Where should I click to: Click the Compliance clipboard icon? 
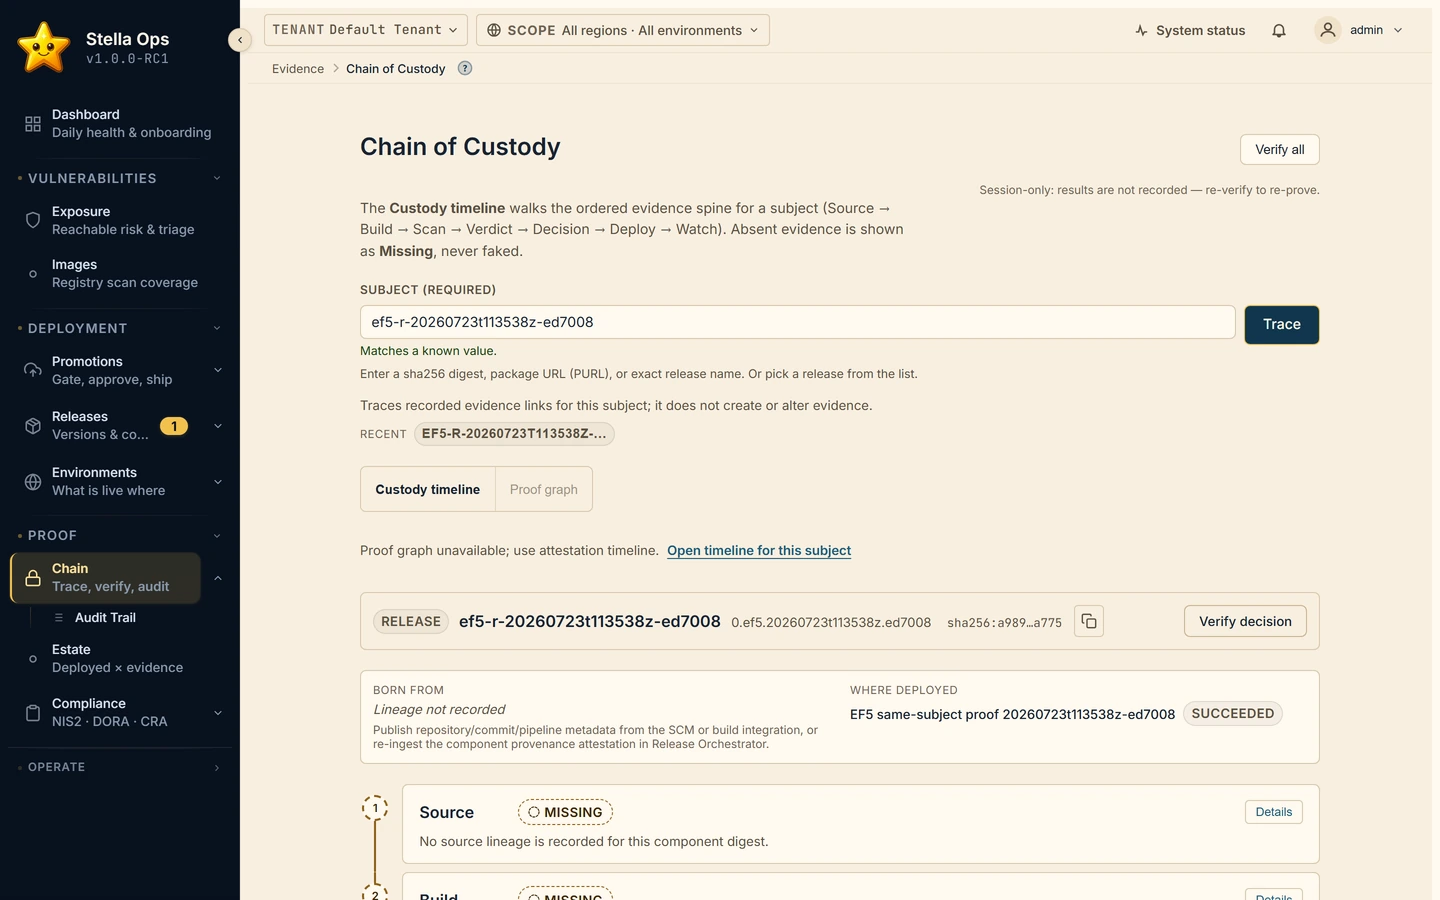[x=33, y=713]
